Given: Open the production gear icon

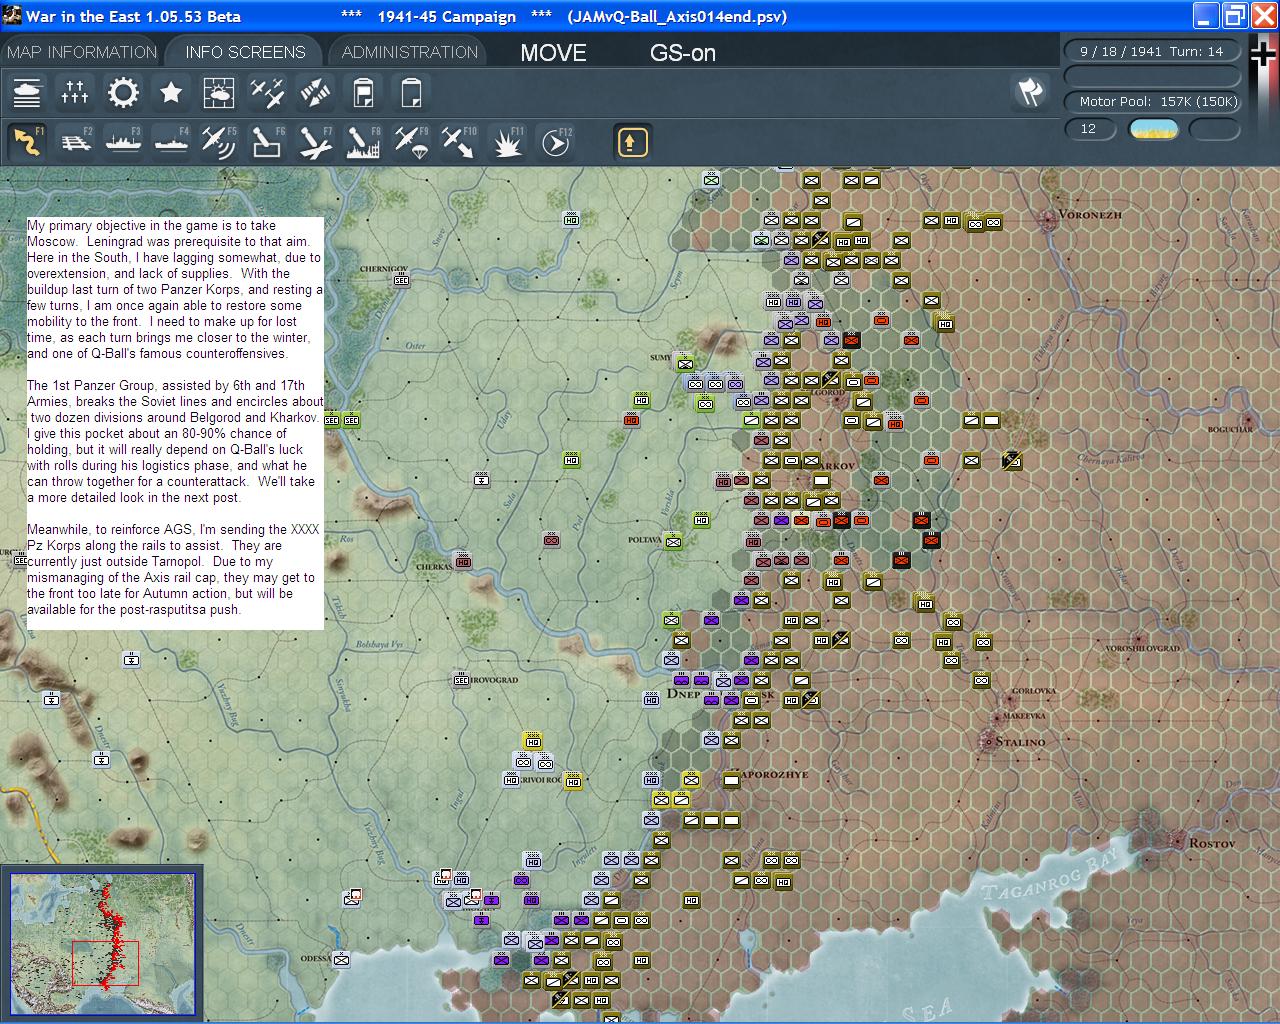Looking at the screenshot, I should pos(123,93).
